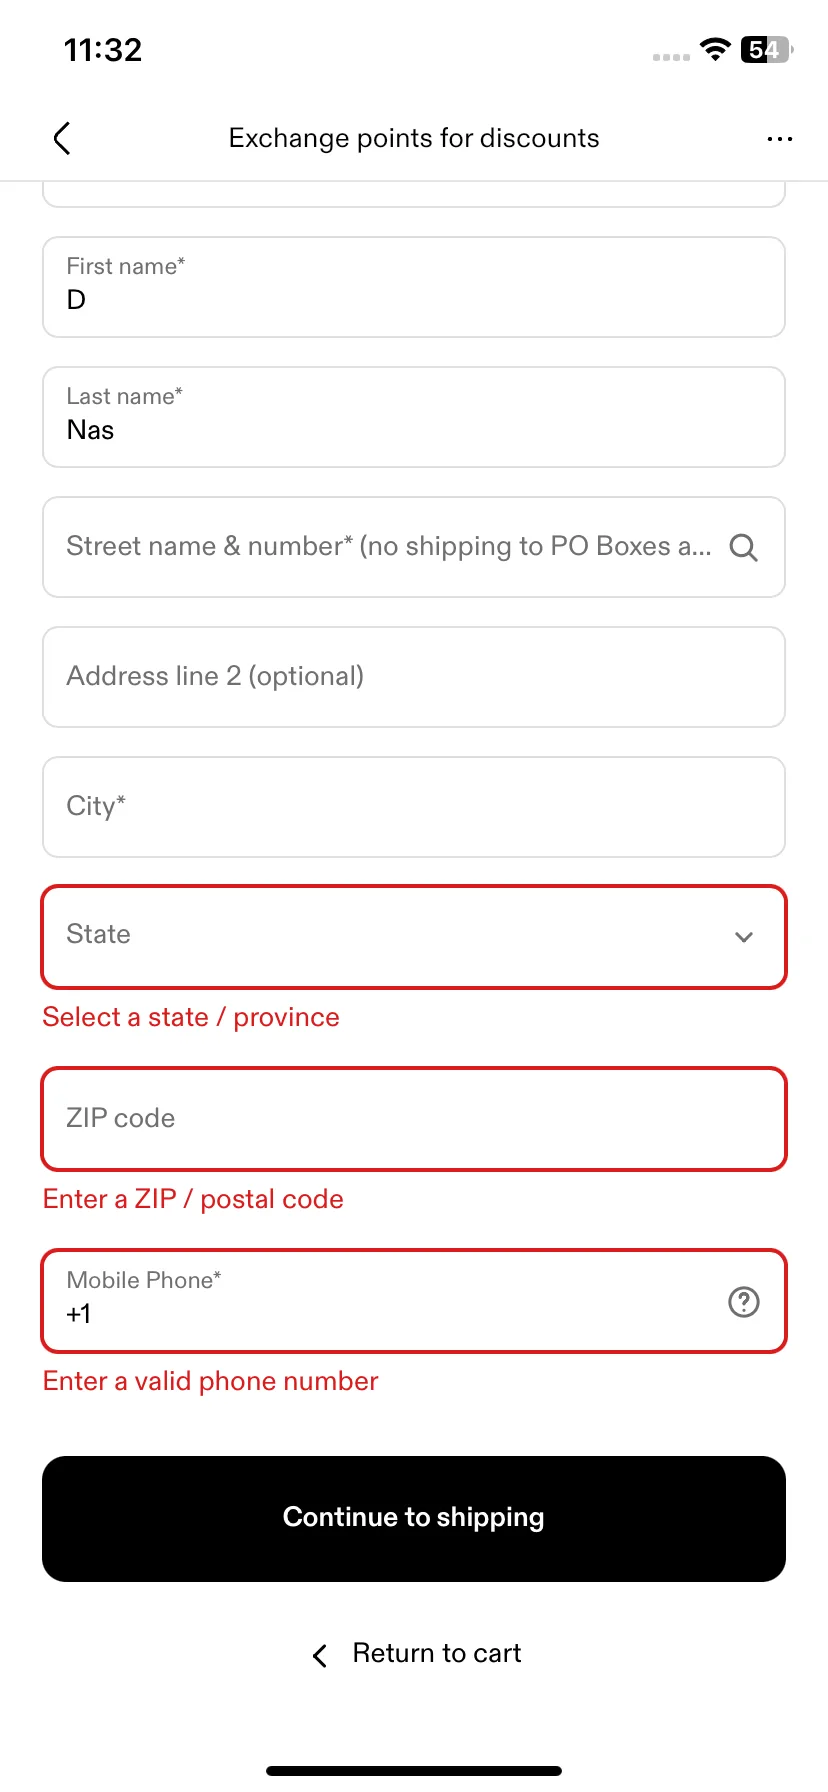Select the City input field

[414, 807]
